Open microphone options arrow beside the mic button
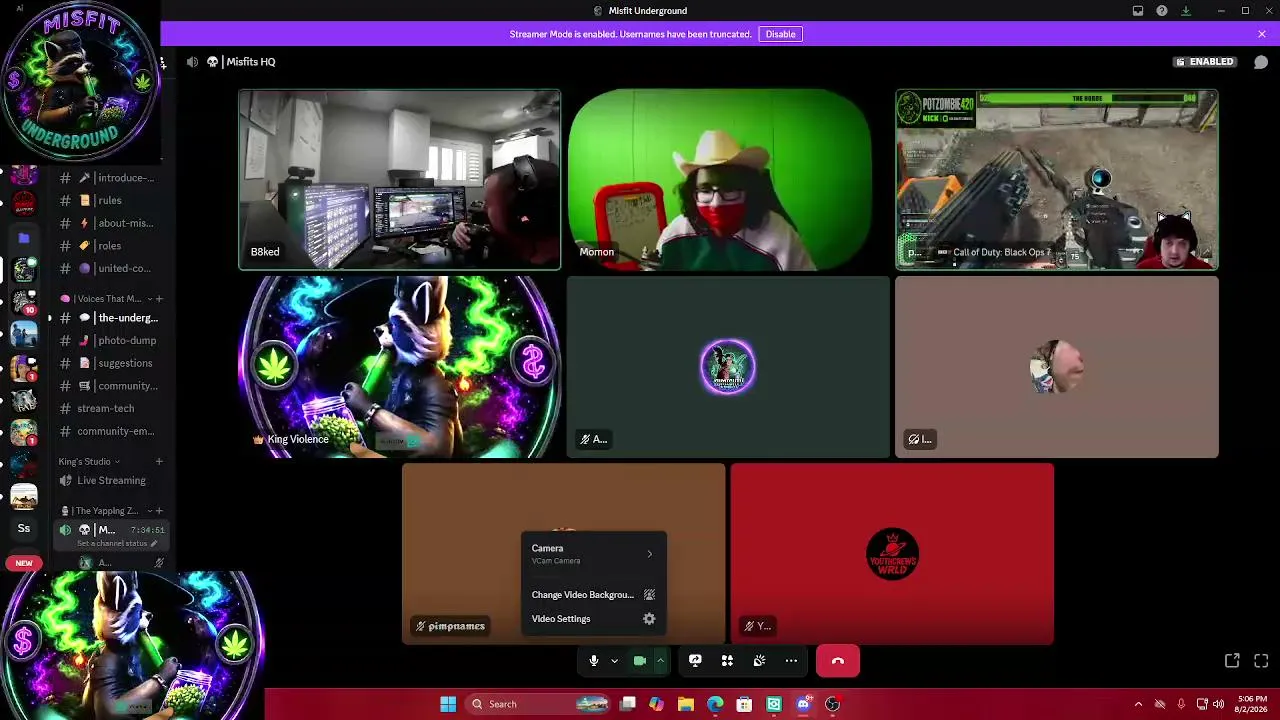The width and height of the screenshot is (1280, 720). 614,661
